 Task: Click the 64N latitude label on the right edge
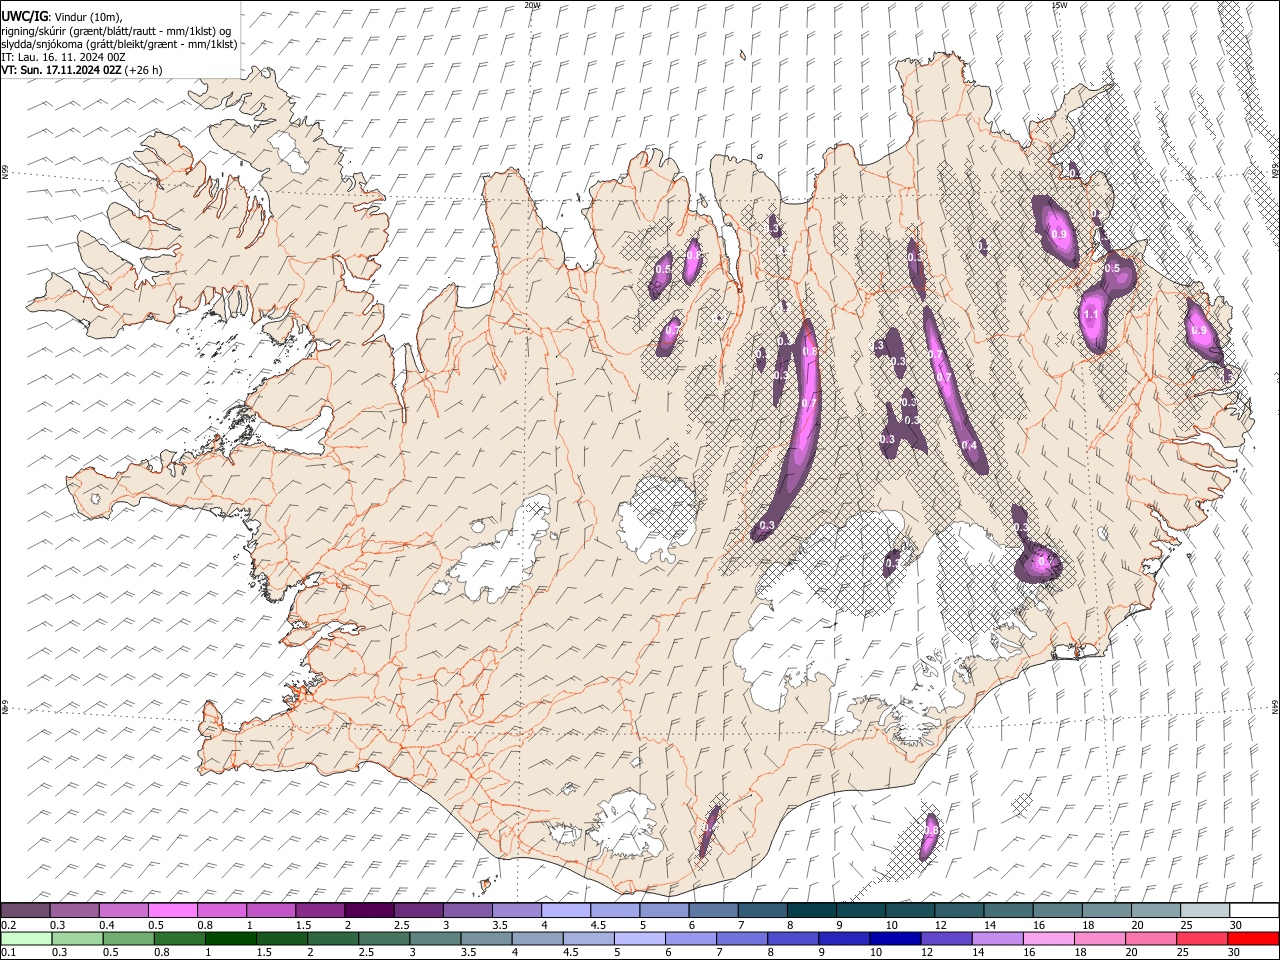point(1275,706)
